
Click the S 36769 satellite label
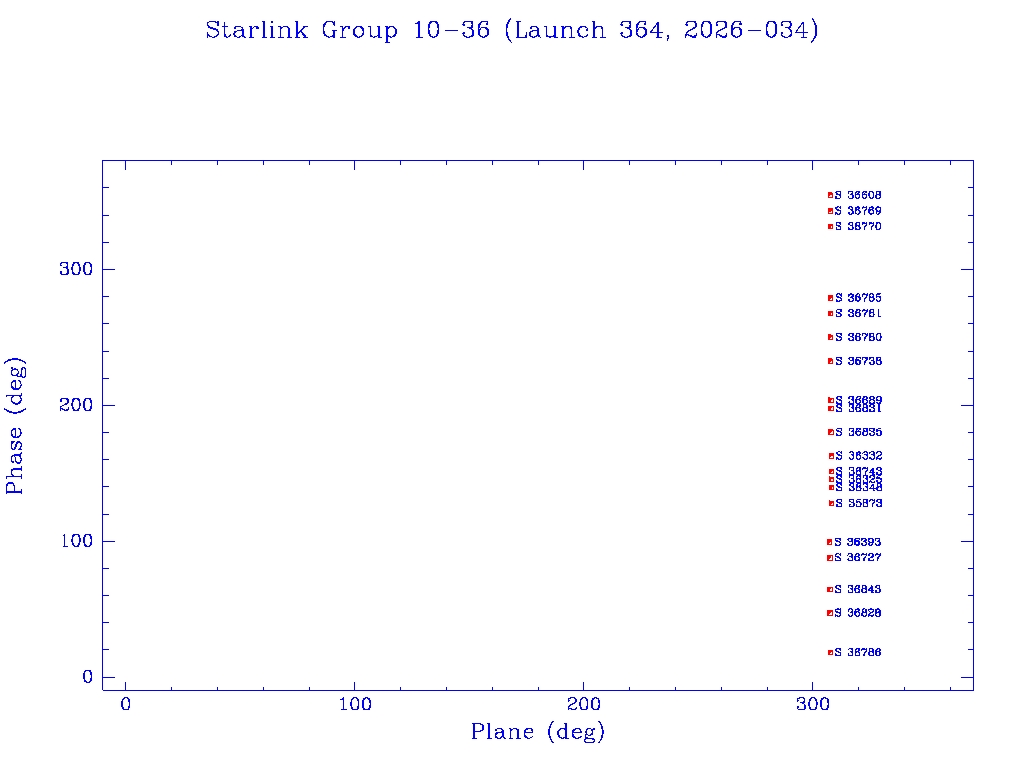pyautogui.click(x=858, y=211)
